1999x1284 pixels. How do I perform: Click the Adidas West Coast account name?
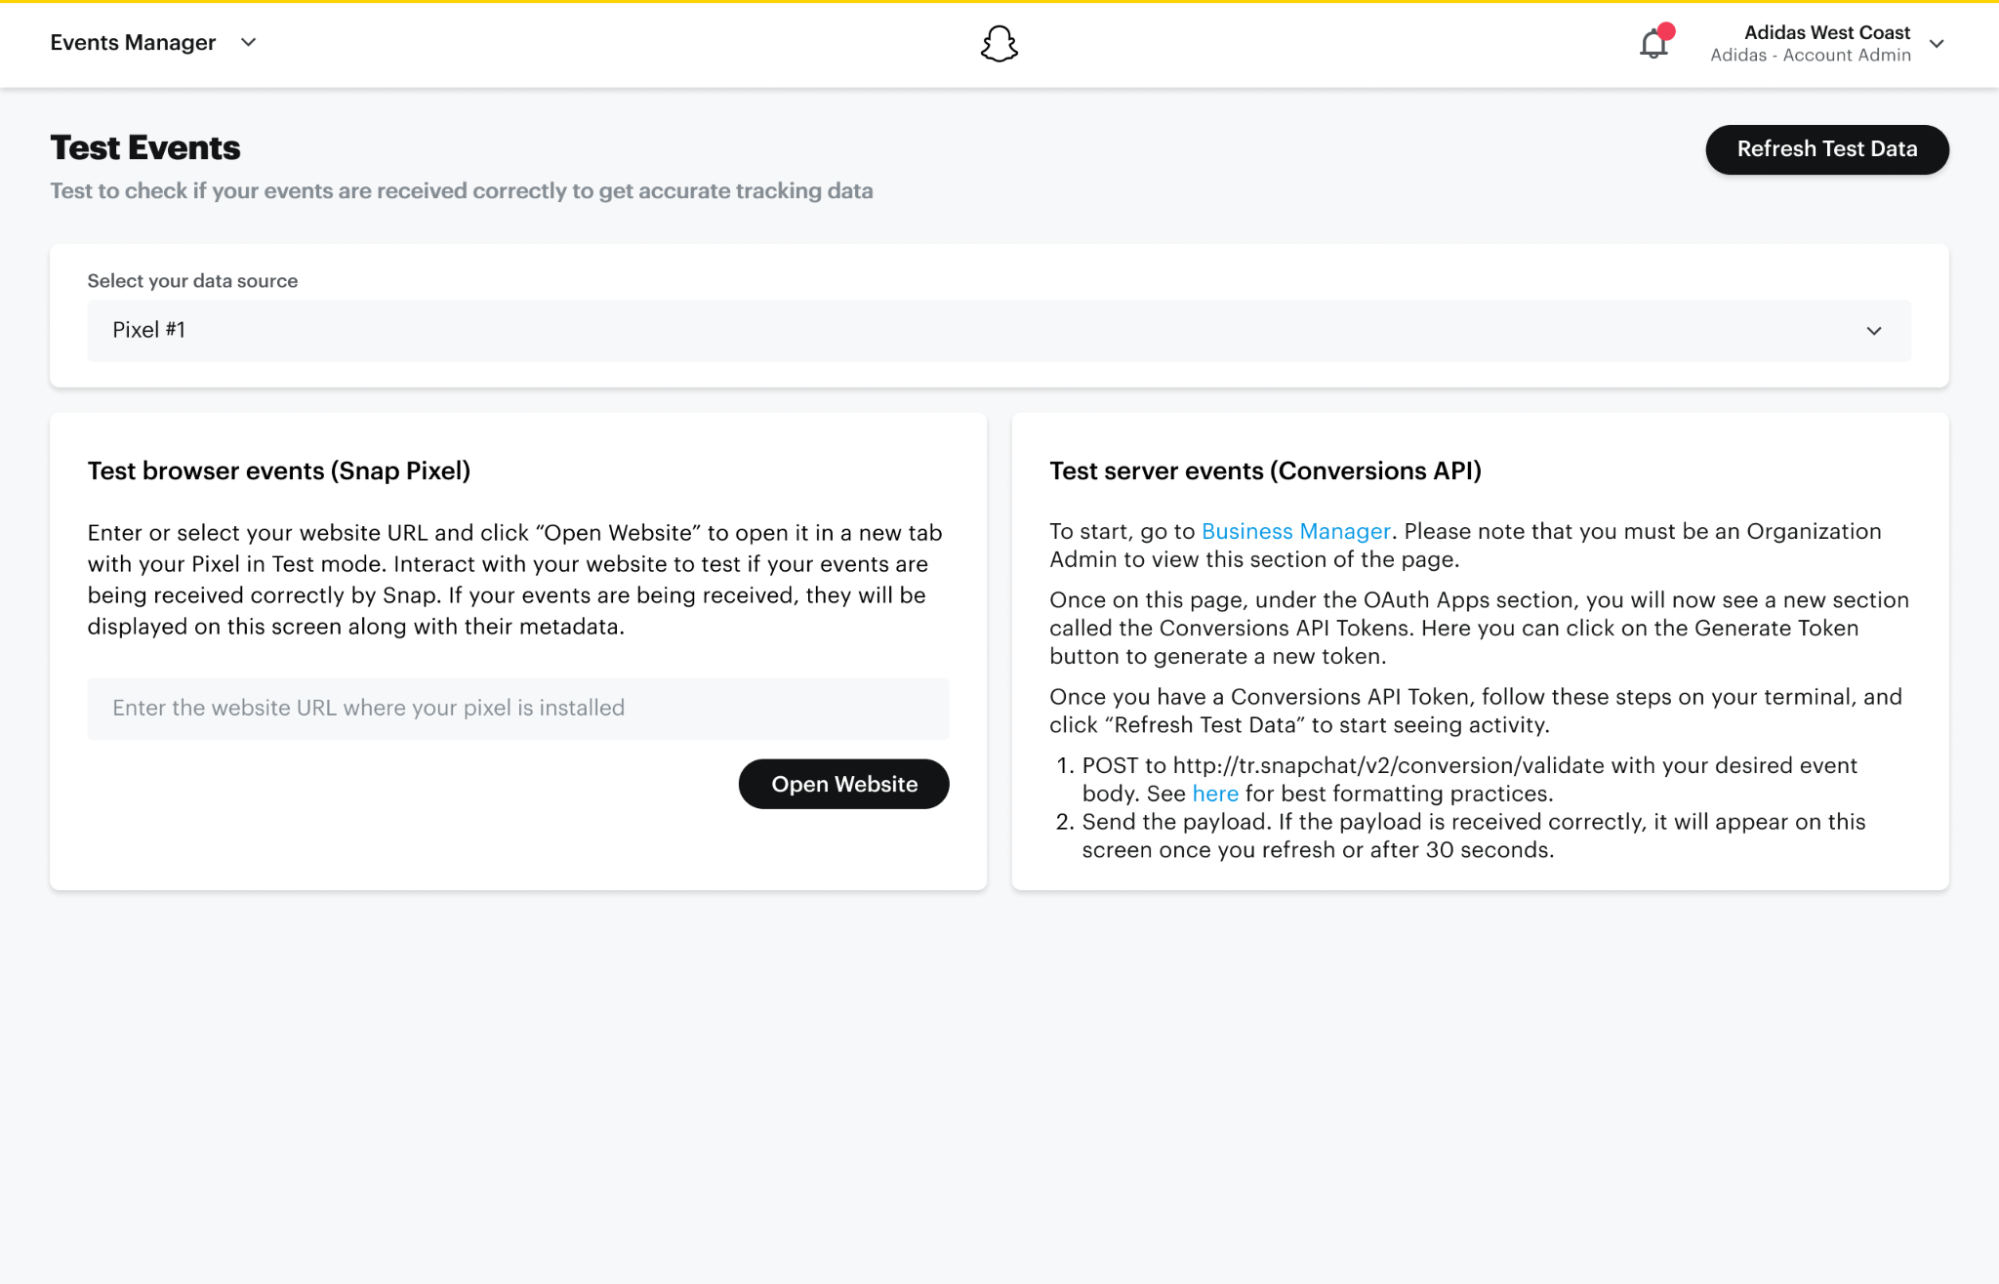tap(1826, 32)
